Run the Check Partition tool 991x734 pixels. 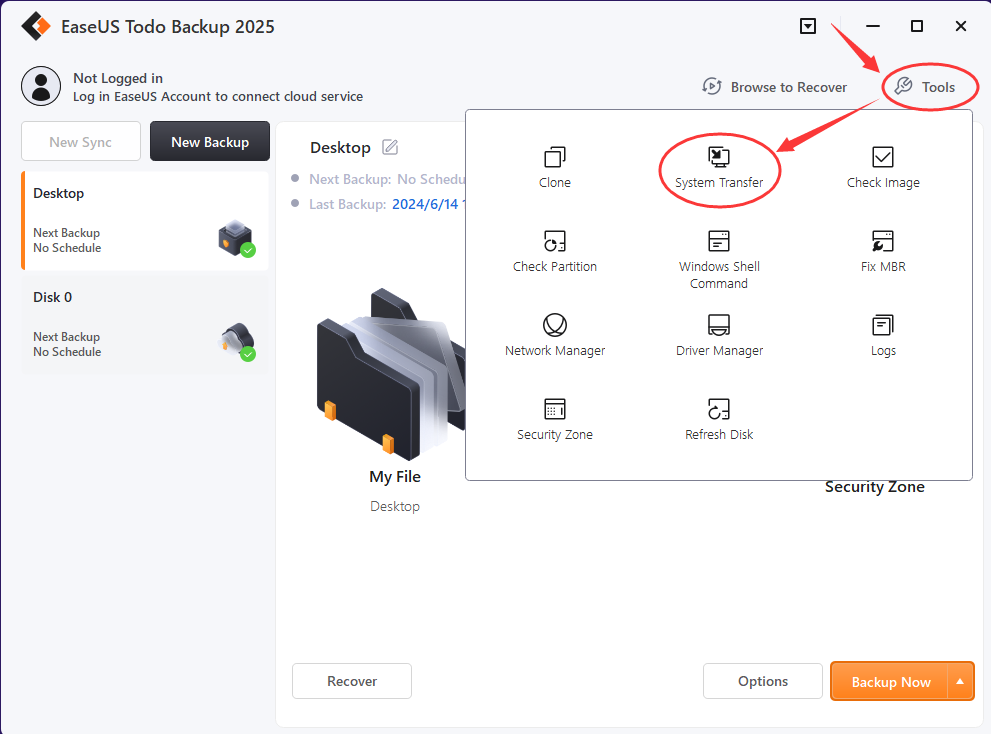pos(554,252)
